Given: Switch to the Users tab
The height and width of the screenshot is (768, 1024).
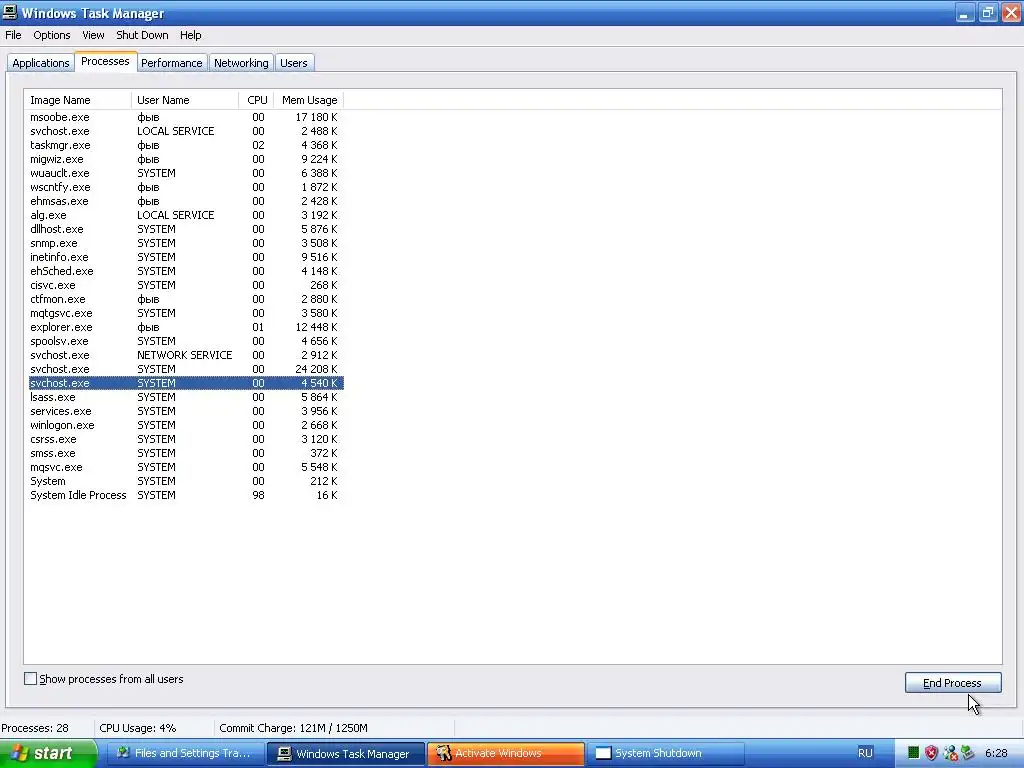Looking at the screenshot, I should coord(294,63).
